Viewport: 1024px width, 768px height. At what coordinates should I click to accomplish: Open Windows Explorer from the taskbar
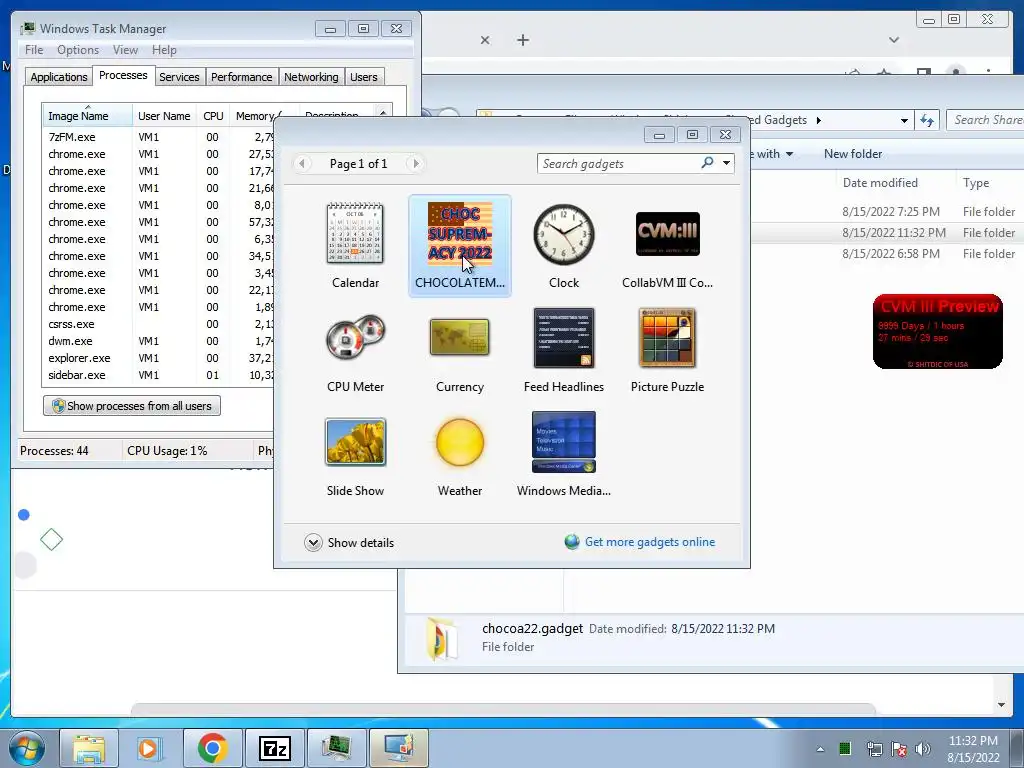point(89,748)
